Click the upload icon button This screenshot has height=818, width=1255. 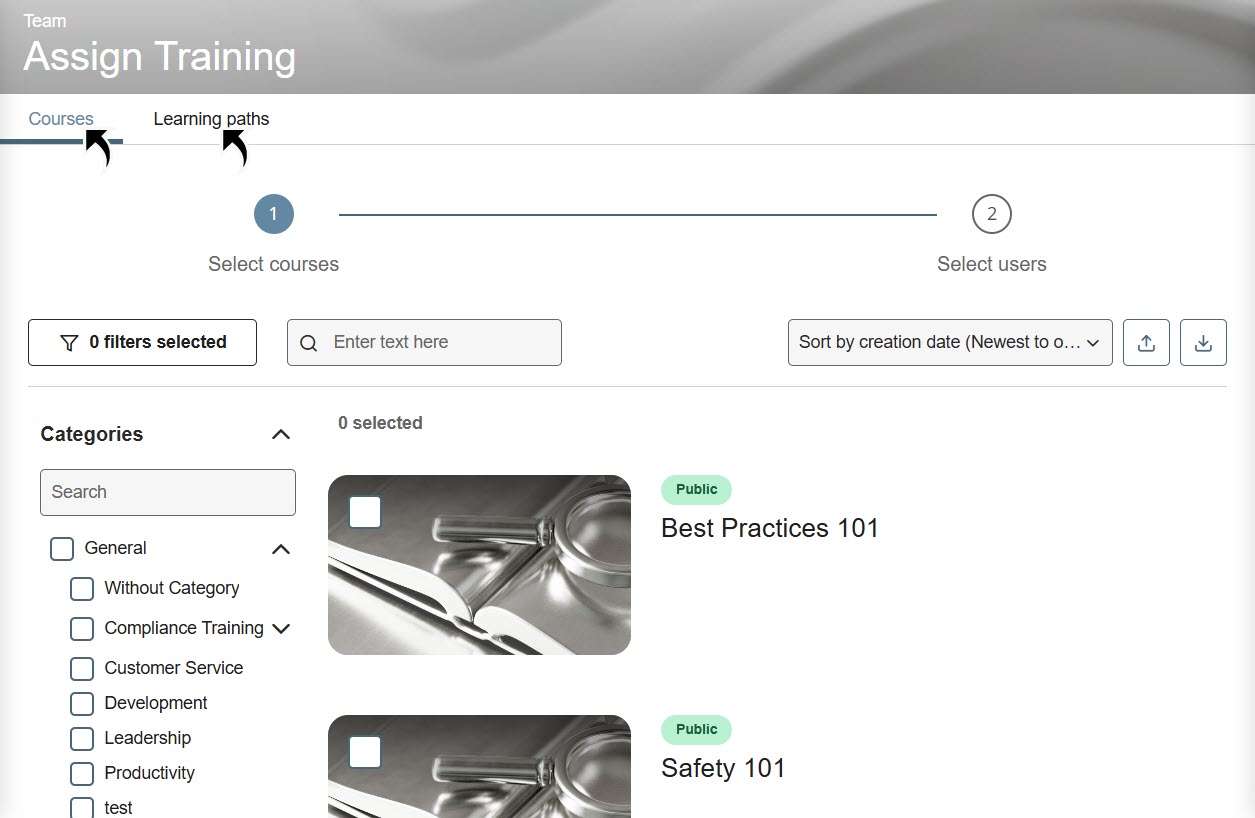coord(1146,343)
